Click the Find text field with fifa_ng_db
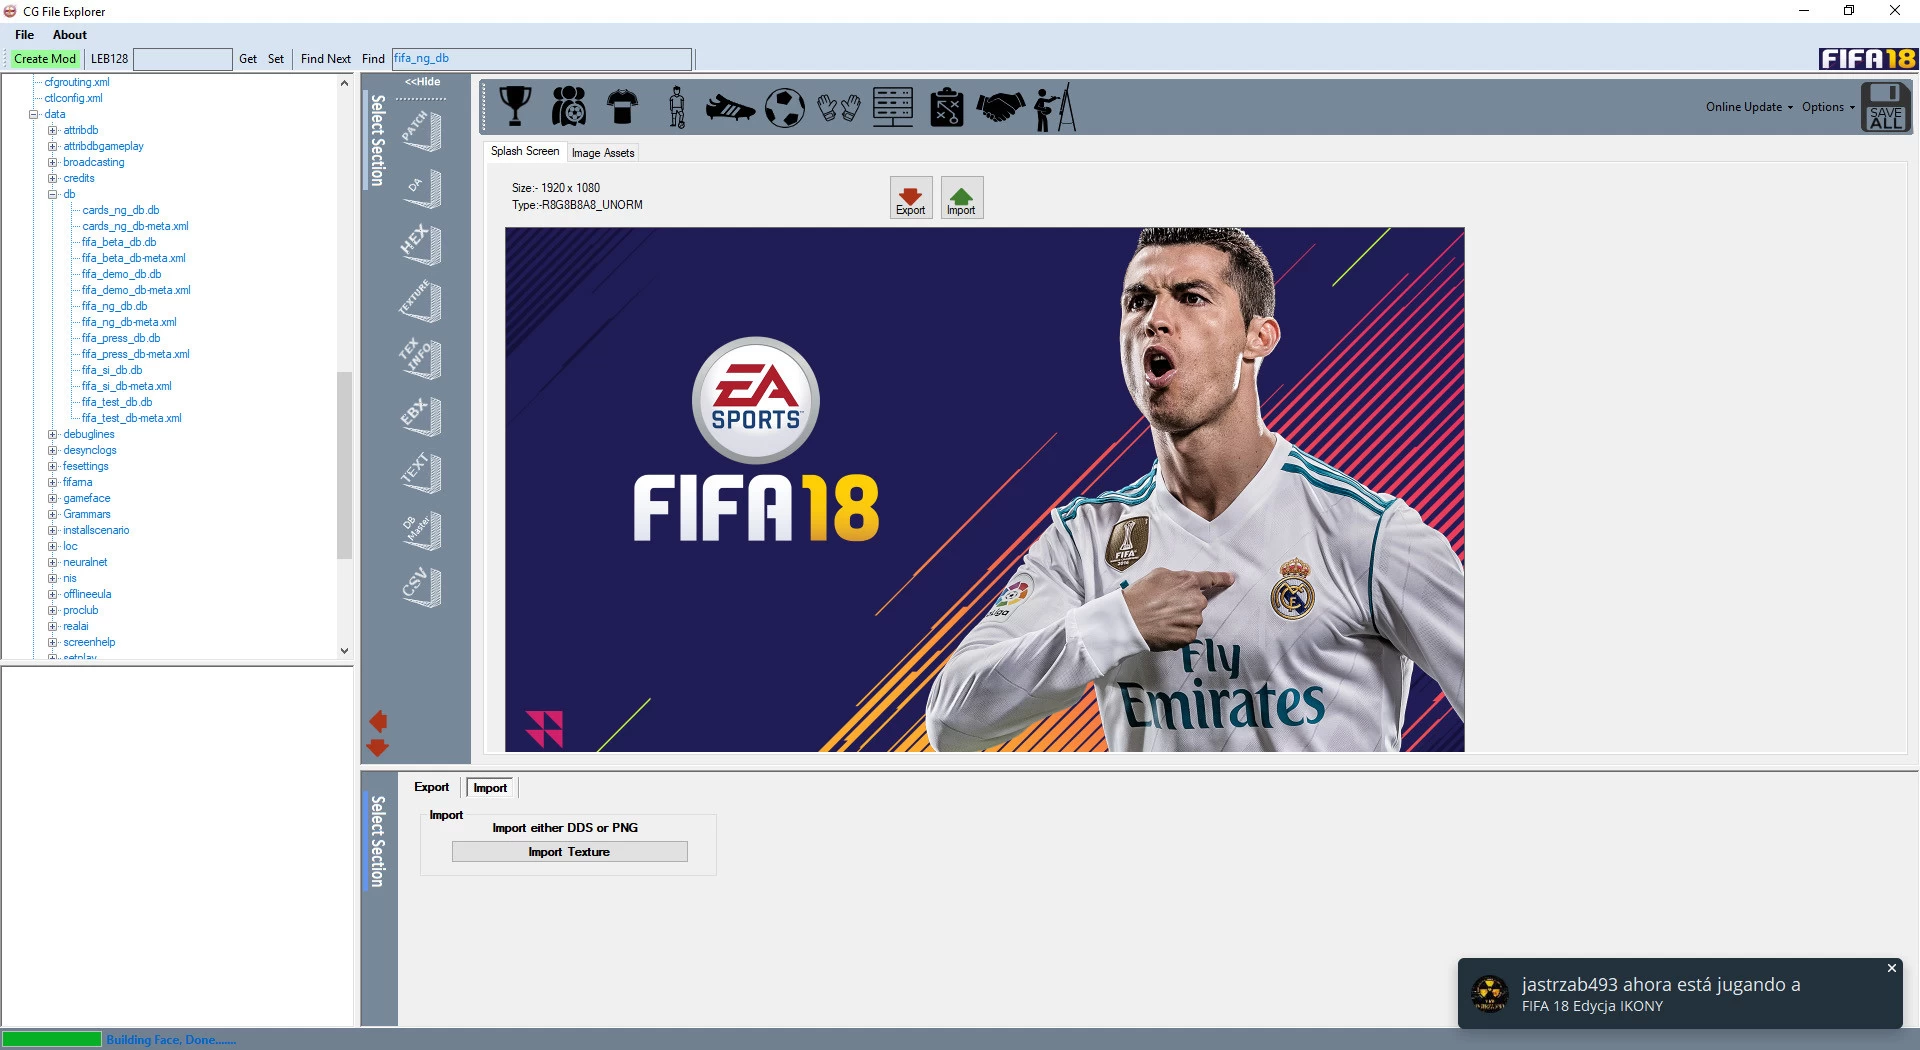Screen dimensions: 1920x1050 coord(541,59)
